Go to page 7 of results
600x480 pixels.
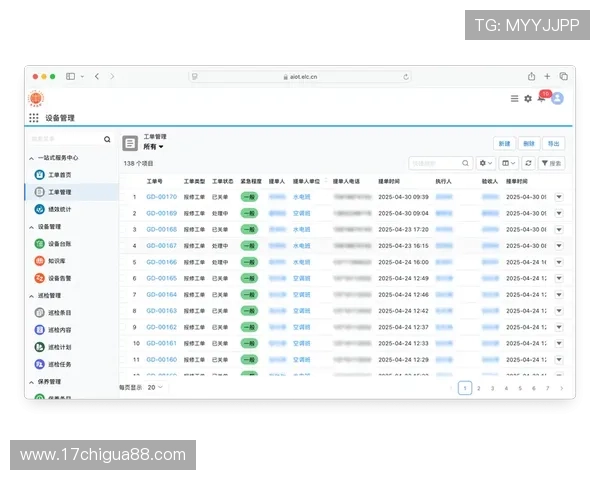pos(548,388)
